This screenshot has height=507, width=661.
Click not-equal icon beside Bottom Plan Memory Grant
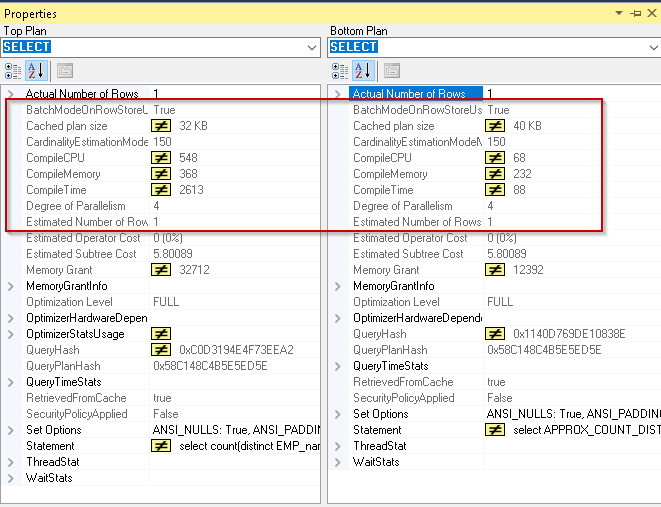tap(494, 270)
